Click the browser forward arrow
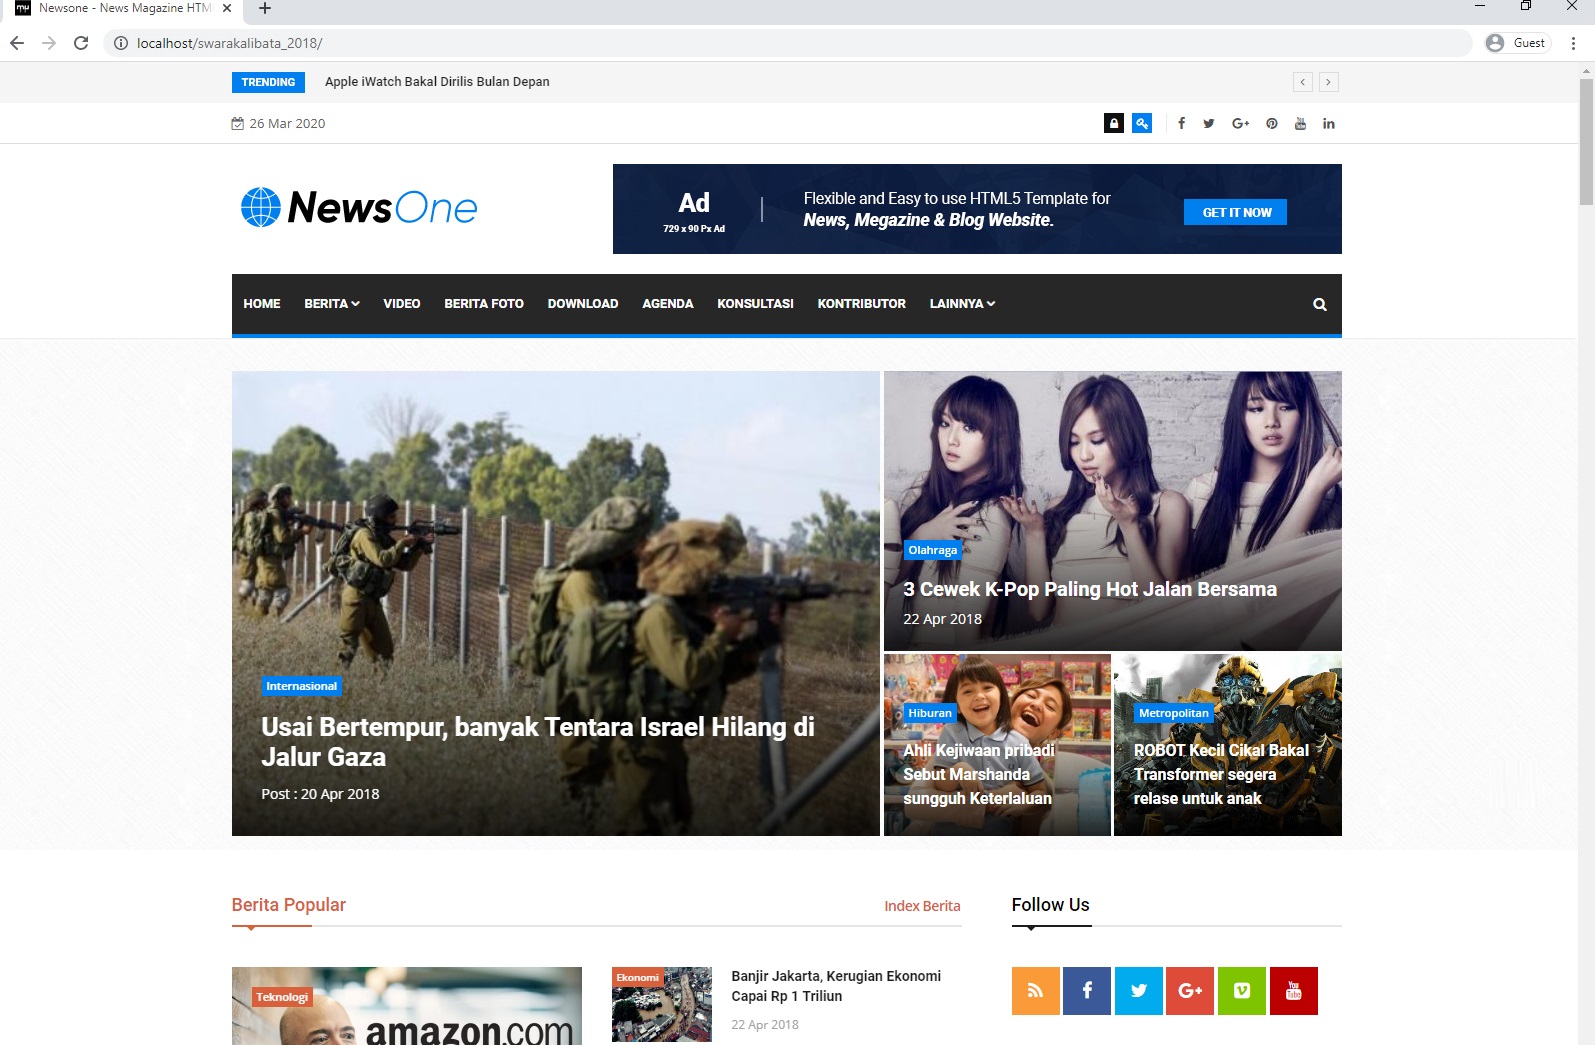 (49, 43)
